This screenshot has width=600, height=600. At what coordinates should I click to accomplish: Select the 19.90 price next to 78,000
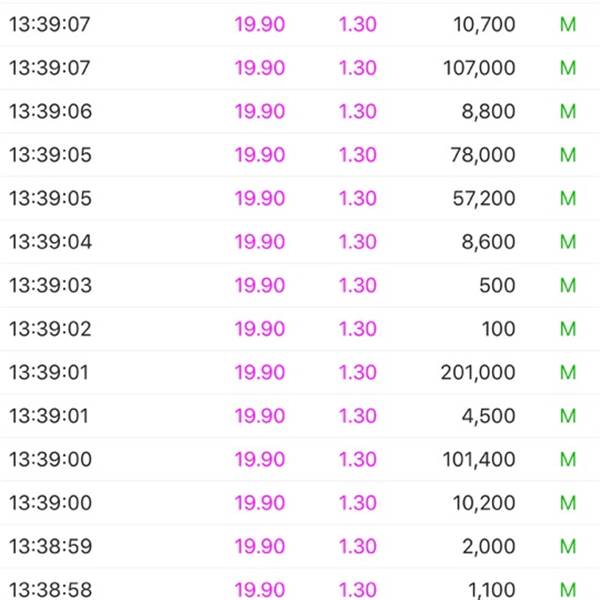pyautogui.click(x=260, y=155)
